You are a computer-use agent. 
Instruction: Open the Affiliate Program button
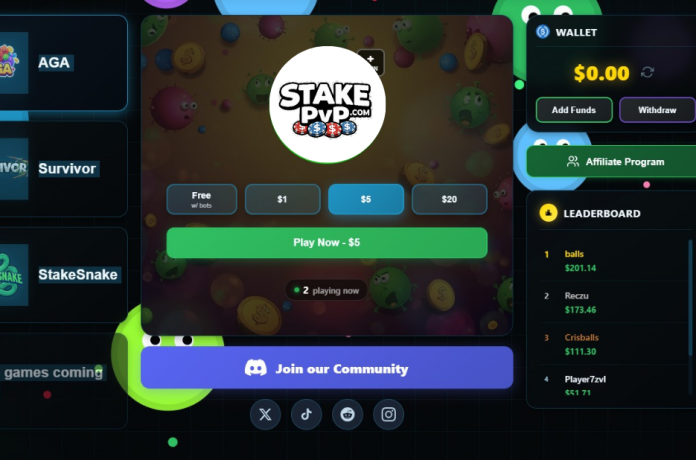pos(611,162)
